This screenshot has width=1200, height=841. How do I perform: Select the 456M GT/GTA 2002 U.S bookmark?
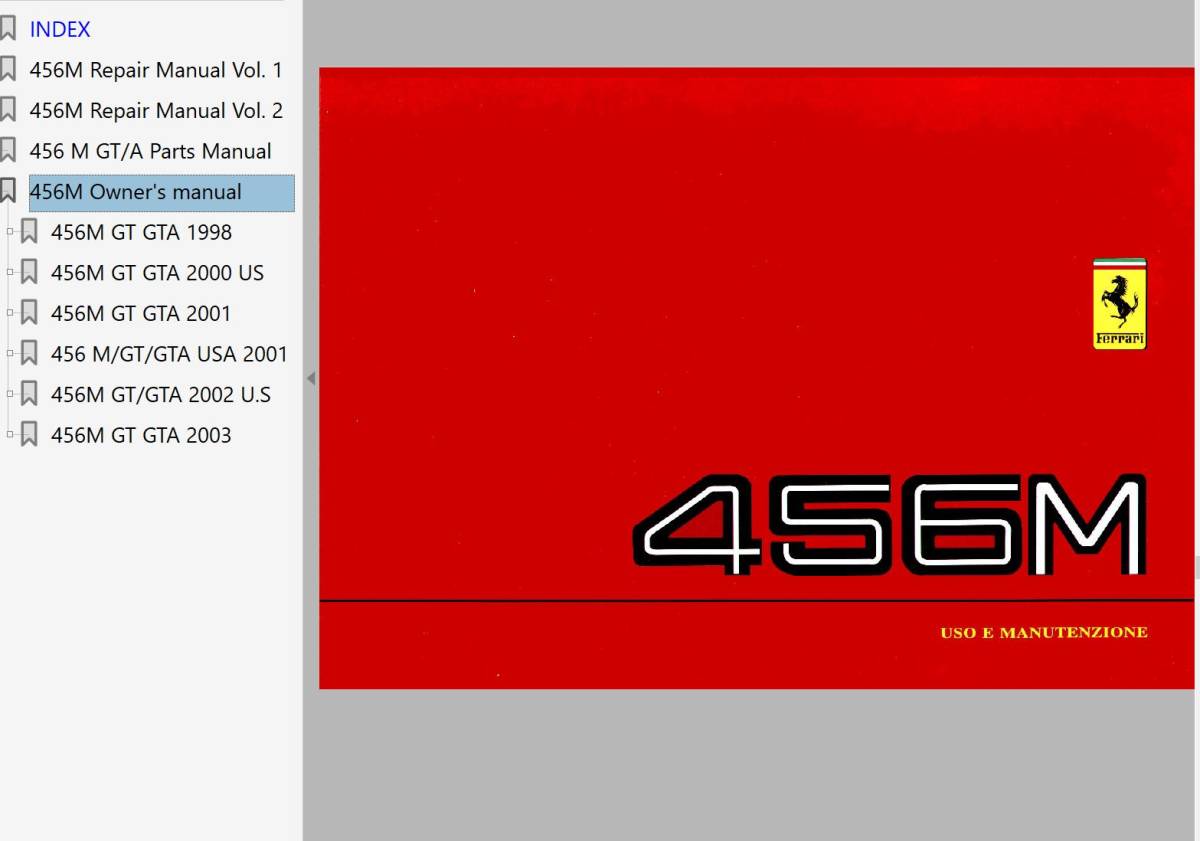tap(161, 394)
